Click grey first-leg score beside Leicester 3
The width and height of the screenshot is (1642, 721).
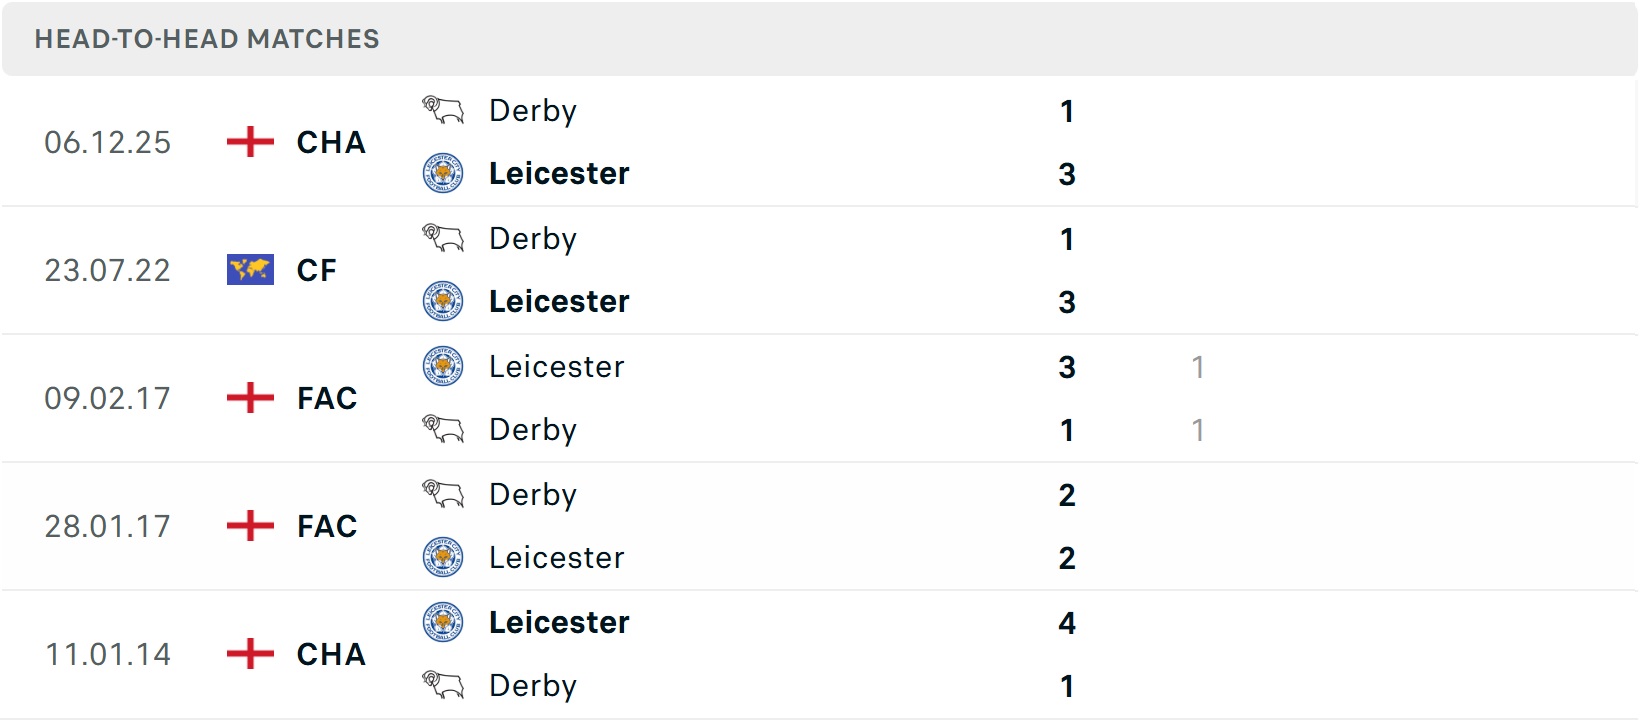click(x=1197, y=367)
